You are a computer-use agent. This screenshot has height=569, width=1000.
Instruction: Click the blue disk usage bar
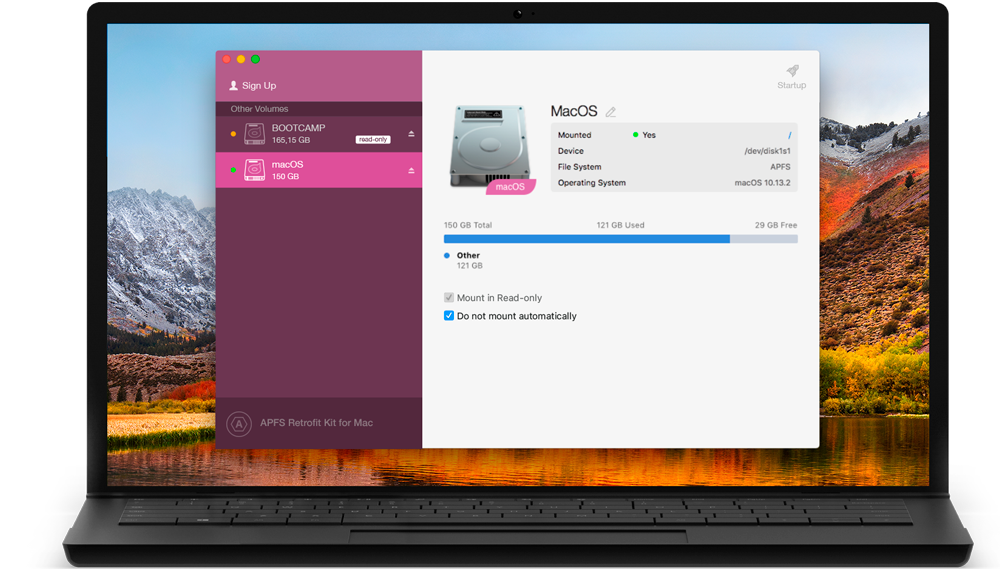click(586, 239)
